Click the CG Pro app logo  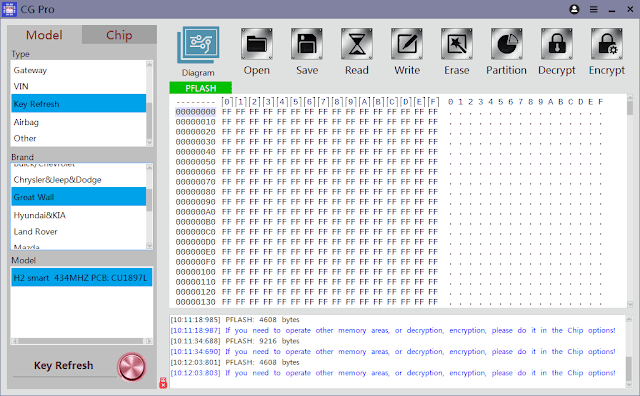pos(9,9)
